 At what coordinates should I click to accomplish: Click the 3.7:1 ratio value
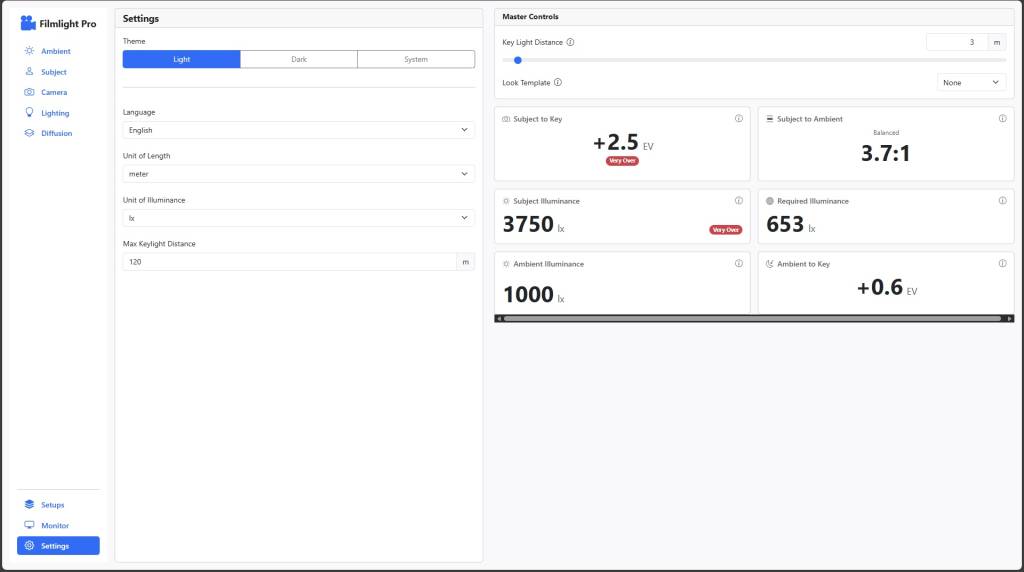click(886, 153)
